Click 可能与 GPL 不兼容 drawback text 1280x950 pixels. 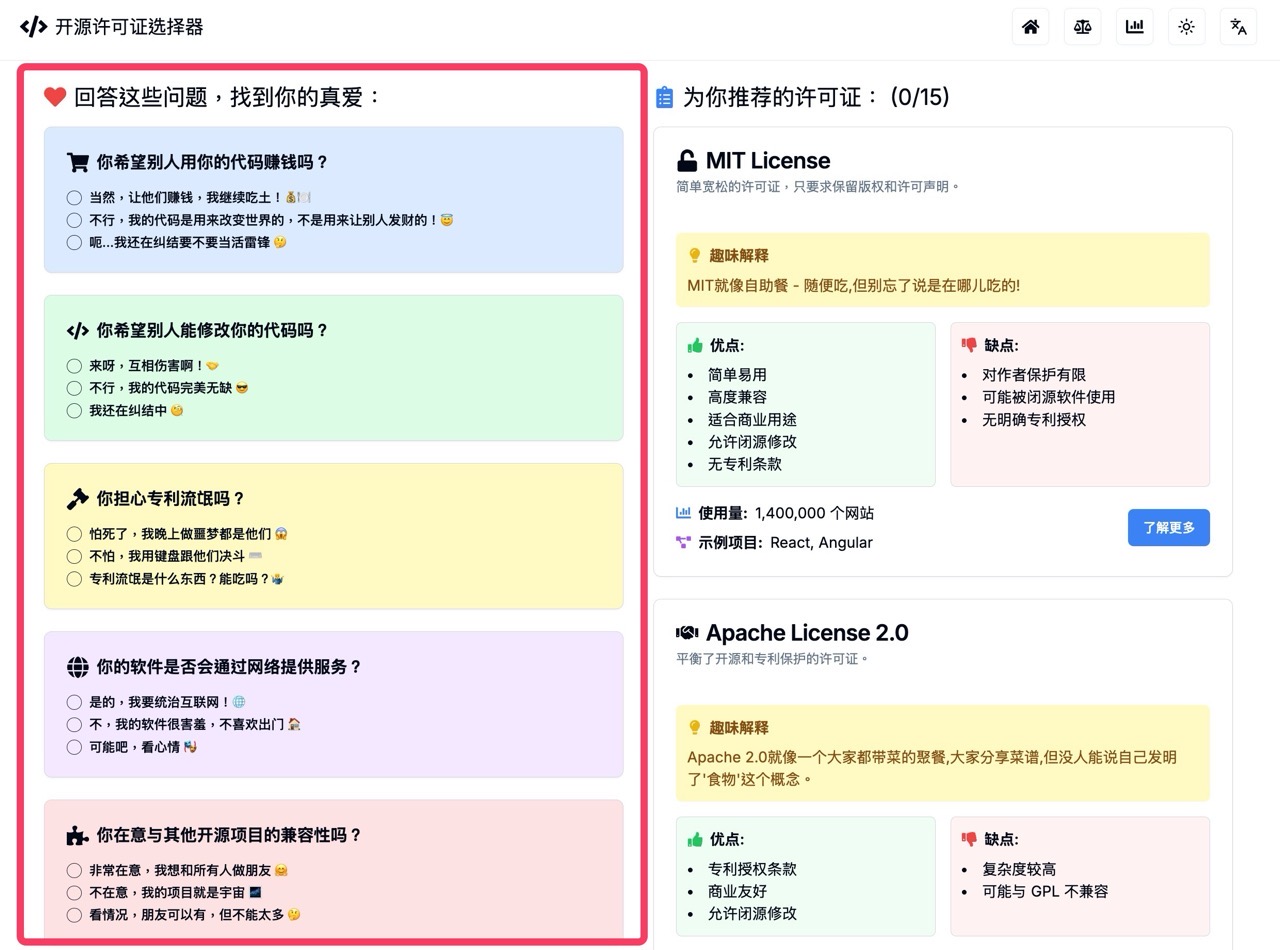pyautogui.click(x=1045, y=891)
